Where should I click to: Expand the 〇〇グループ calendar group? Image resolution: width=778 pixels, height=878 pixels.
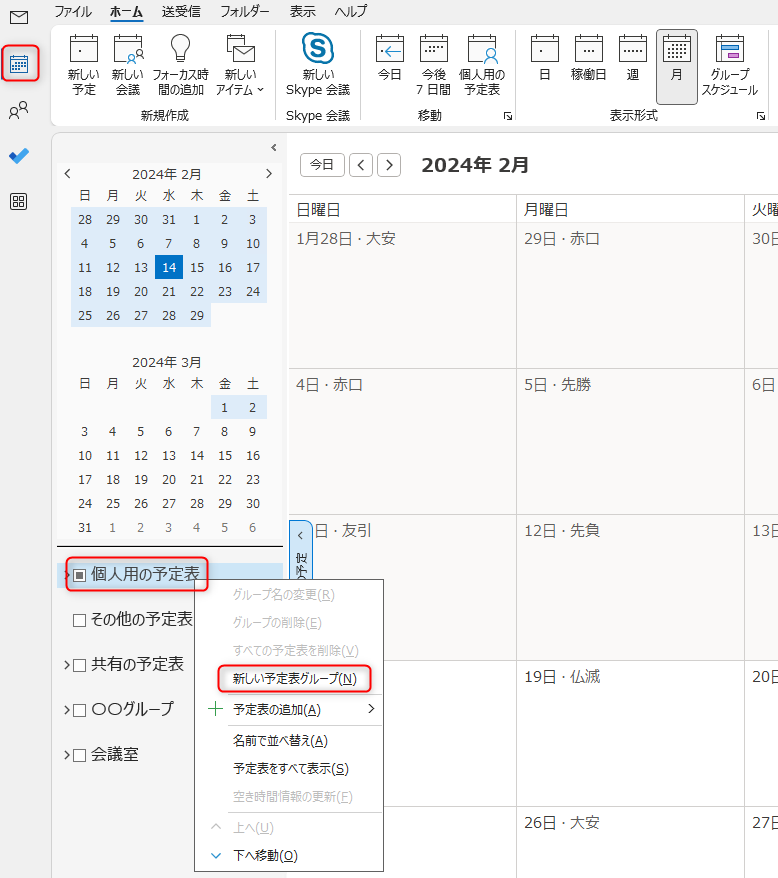[66, 710]
